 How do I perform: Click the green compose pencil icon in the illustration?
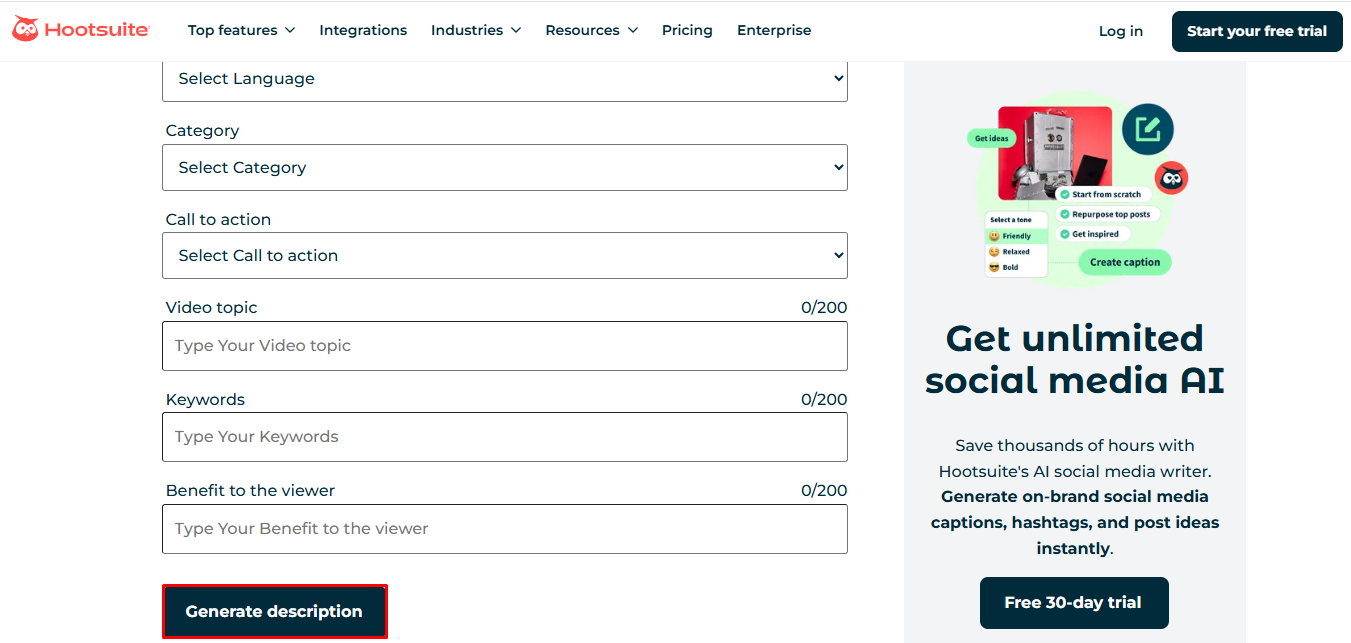1148,128
